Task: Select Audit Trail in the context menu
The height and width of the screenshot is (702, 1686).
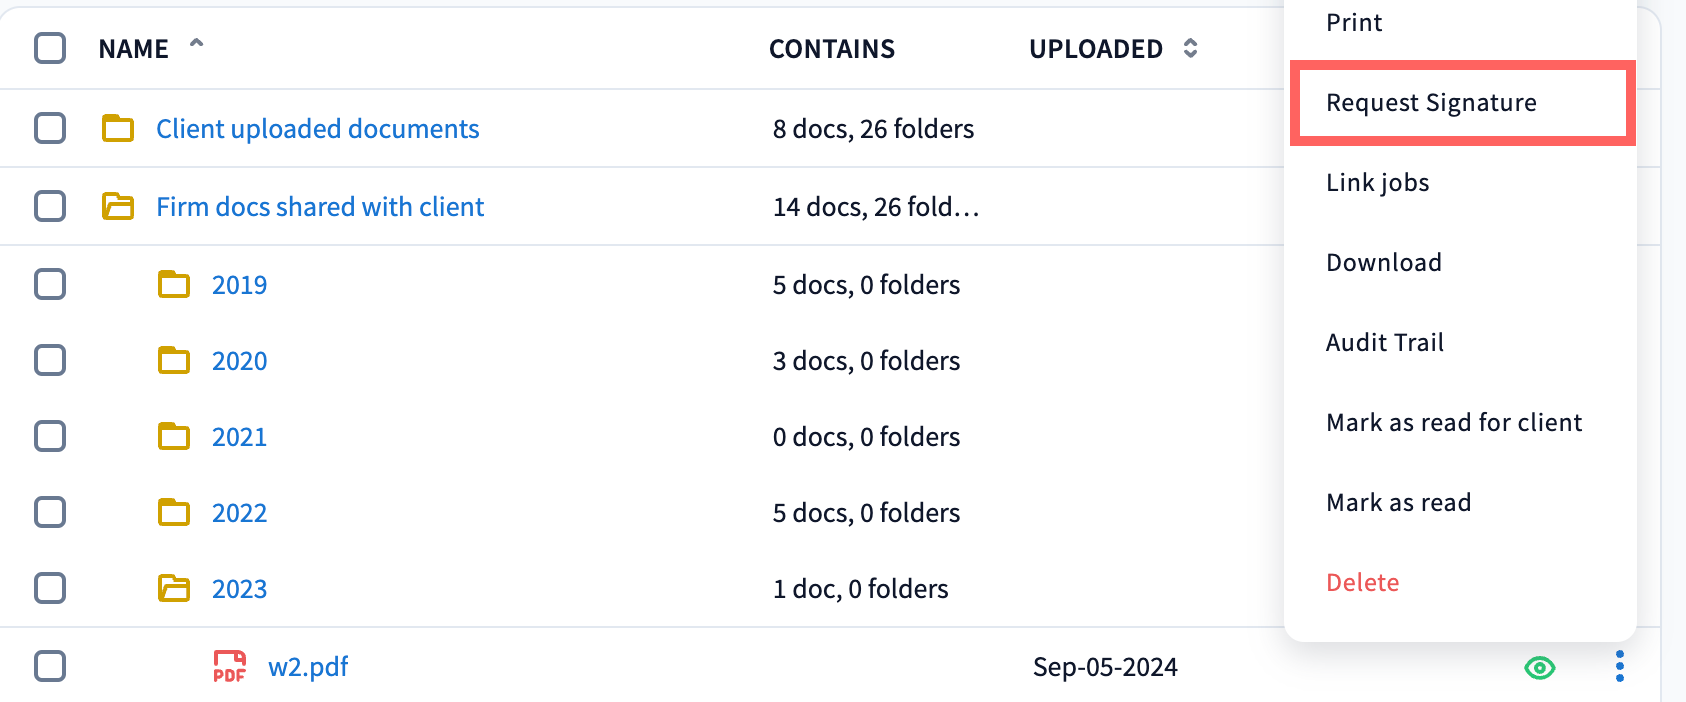Action: pyautogui.click(x=1384, y=343)
